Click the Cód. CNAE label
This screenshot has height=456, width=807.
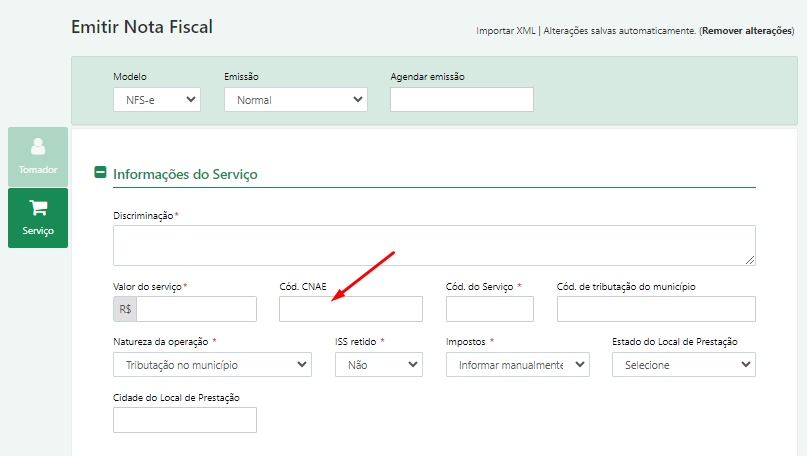303,287
